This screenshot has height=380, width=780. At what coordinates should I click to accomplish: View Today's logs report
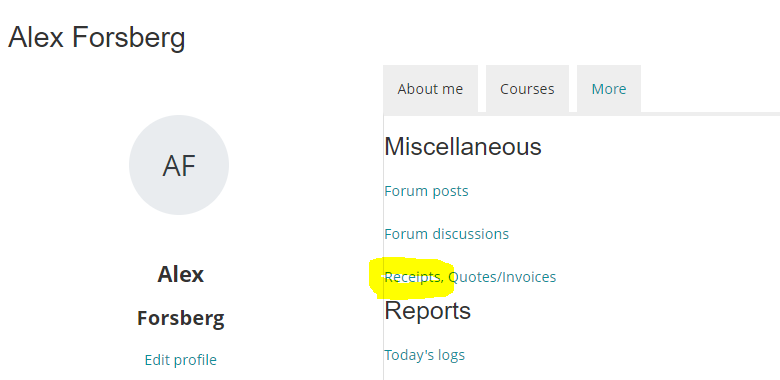point(424,355)
